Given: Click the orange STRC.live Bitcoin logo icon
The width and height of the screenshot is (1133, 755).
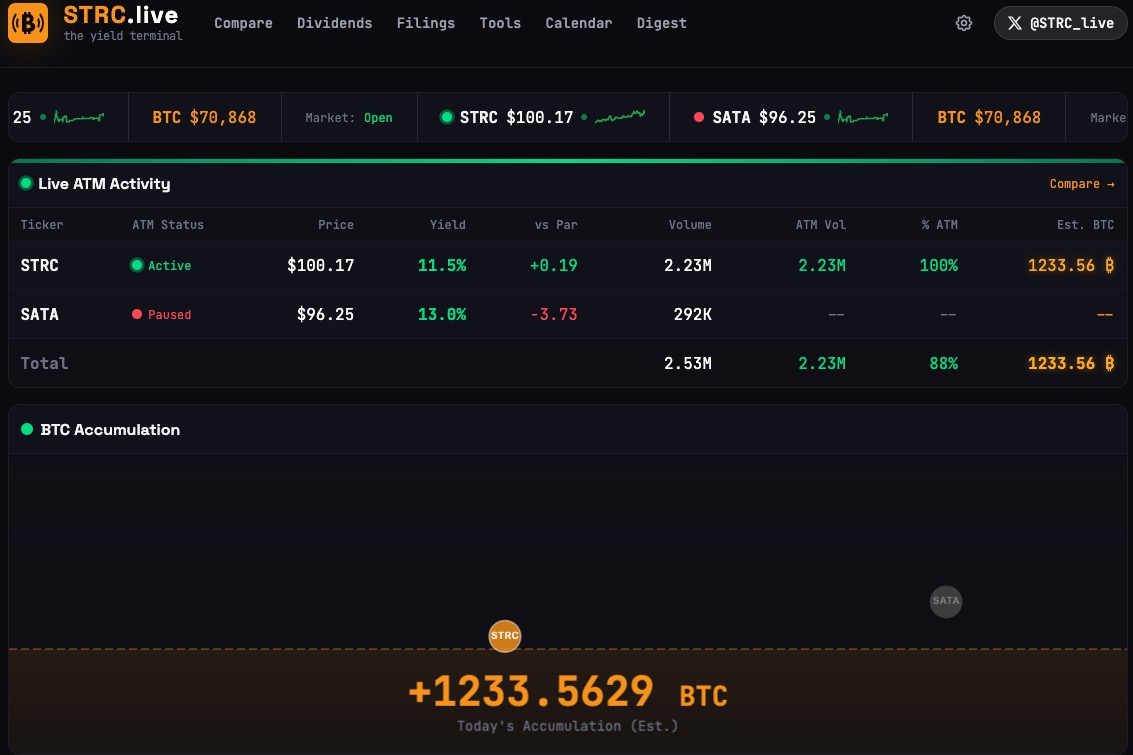Looking at the screenshot, I should [x=27, y=22].
